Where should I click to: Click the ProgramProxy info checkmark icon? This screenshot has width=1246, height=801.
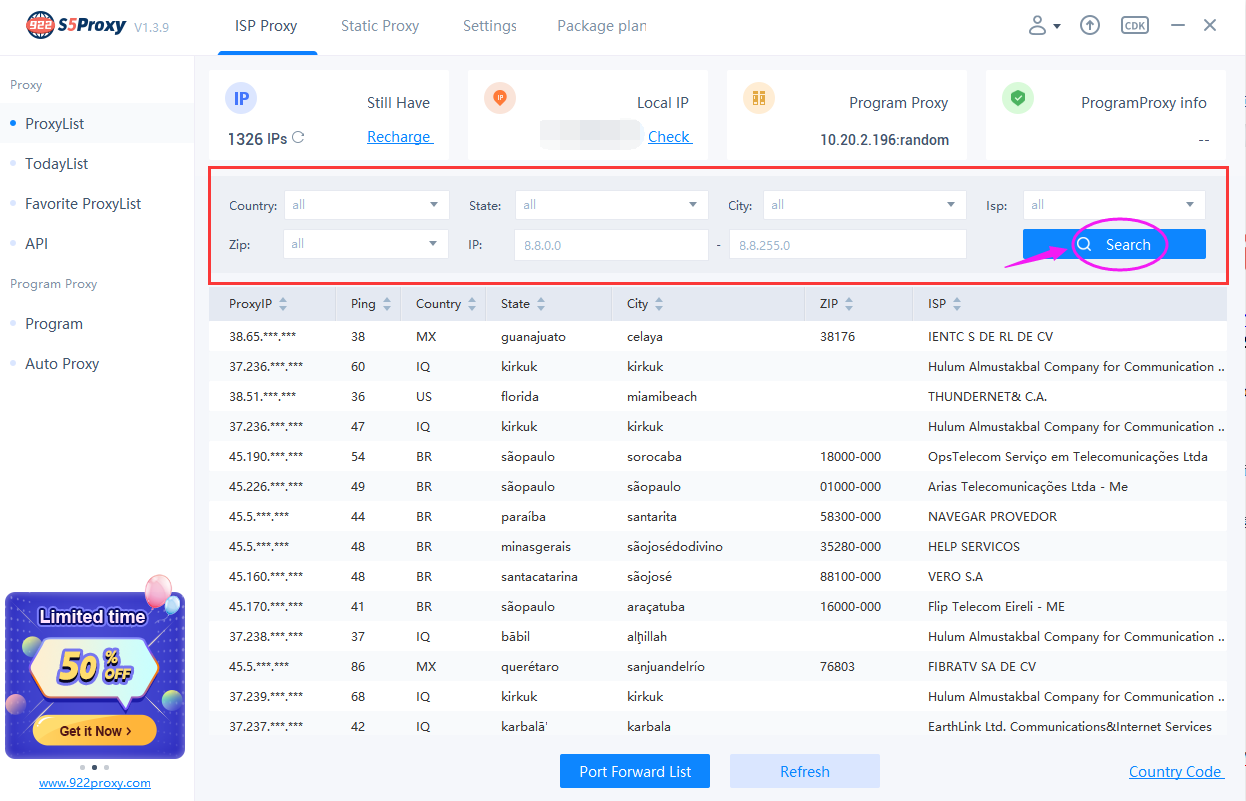[1019, 99]
